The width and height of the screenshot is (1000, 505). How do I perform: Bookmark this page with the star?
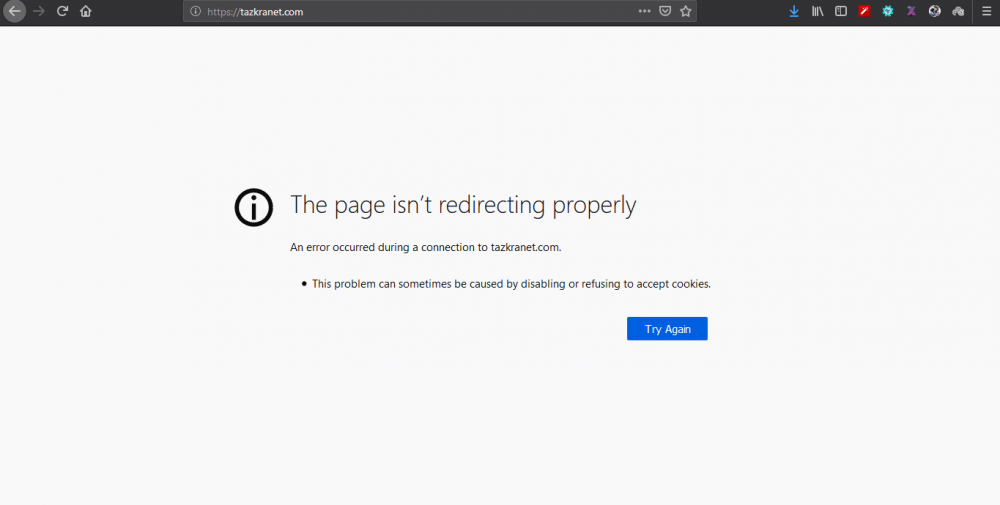pos(685,12)
